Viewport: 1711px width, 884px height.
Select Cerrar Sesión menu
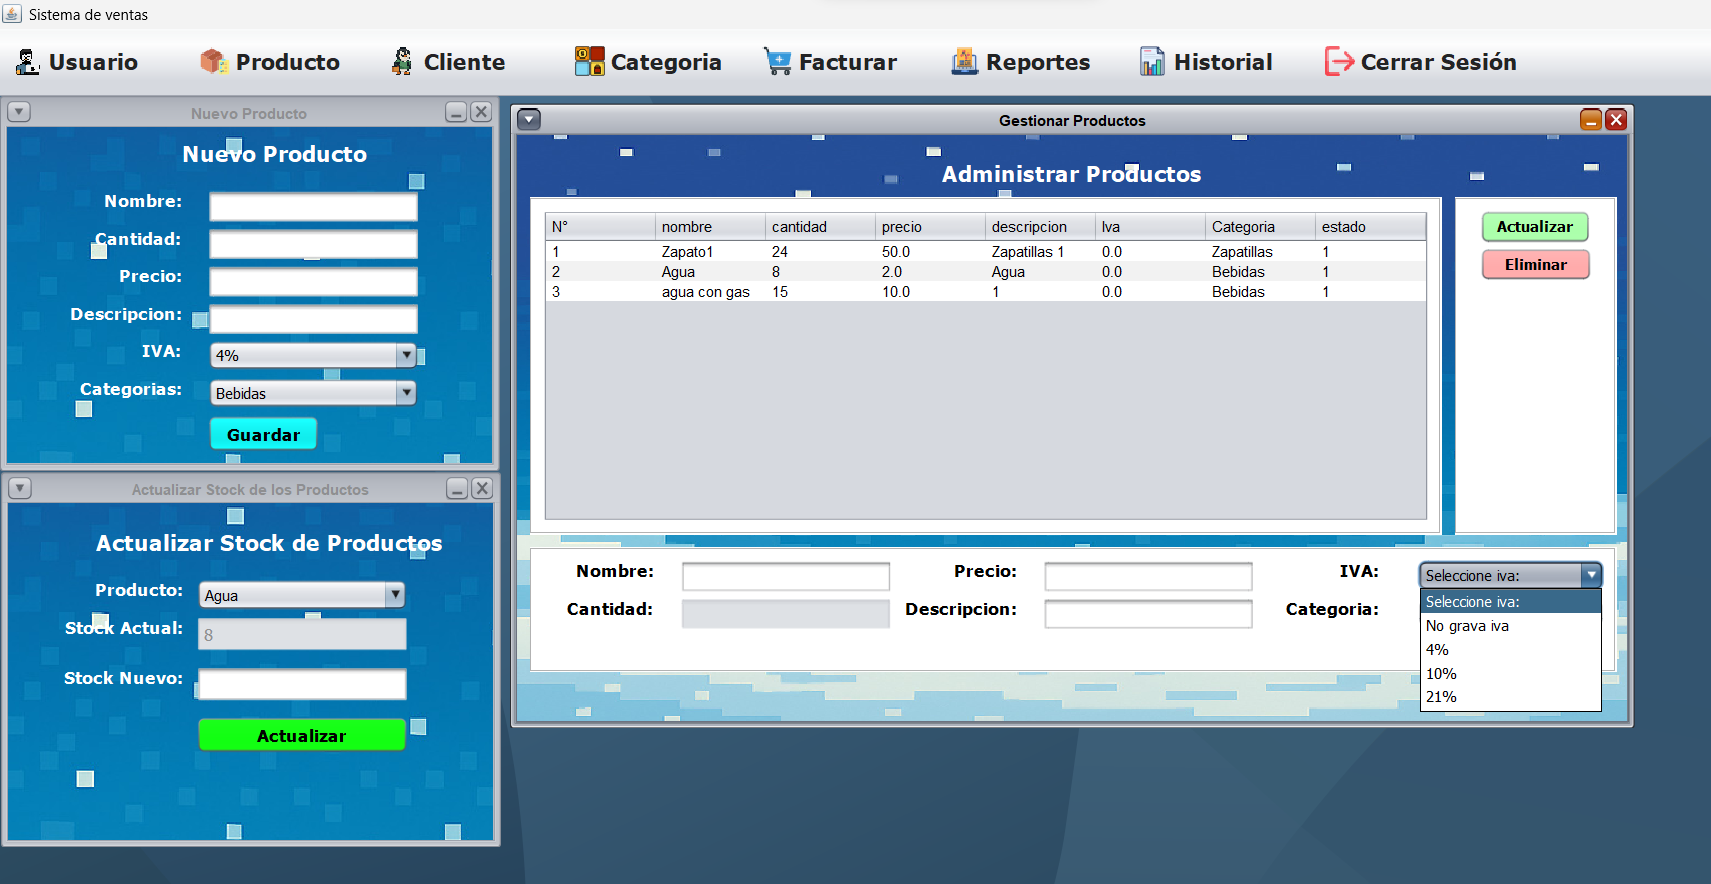1421,62
